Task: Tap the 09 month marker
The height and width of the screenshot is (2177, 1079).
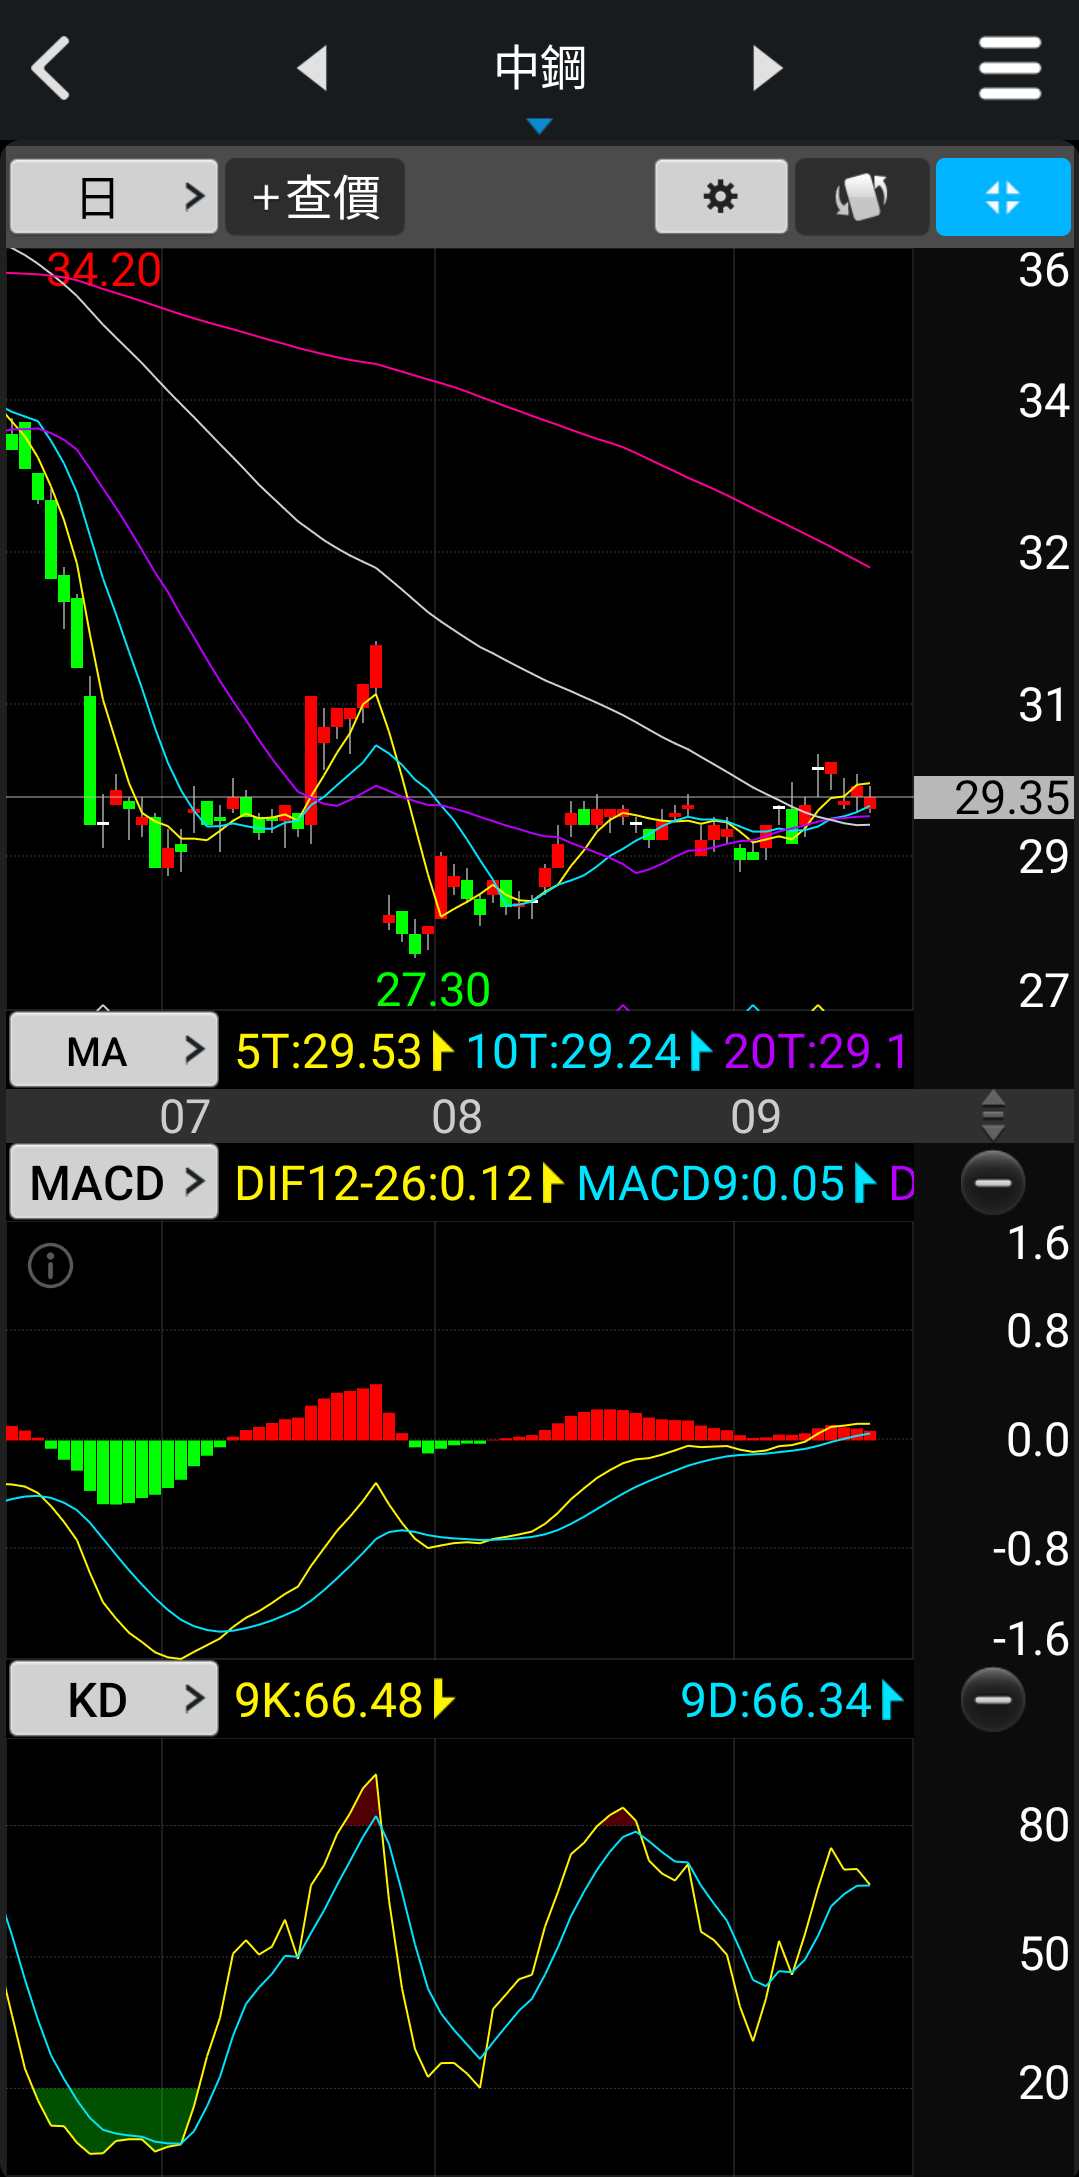Action: 756,1117
